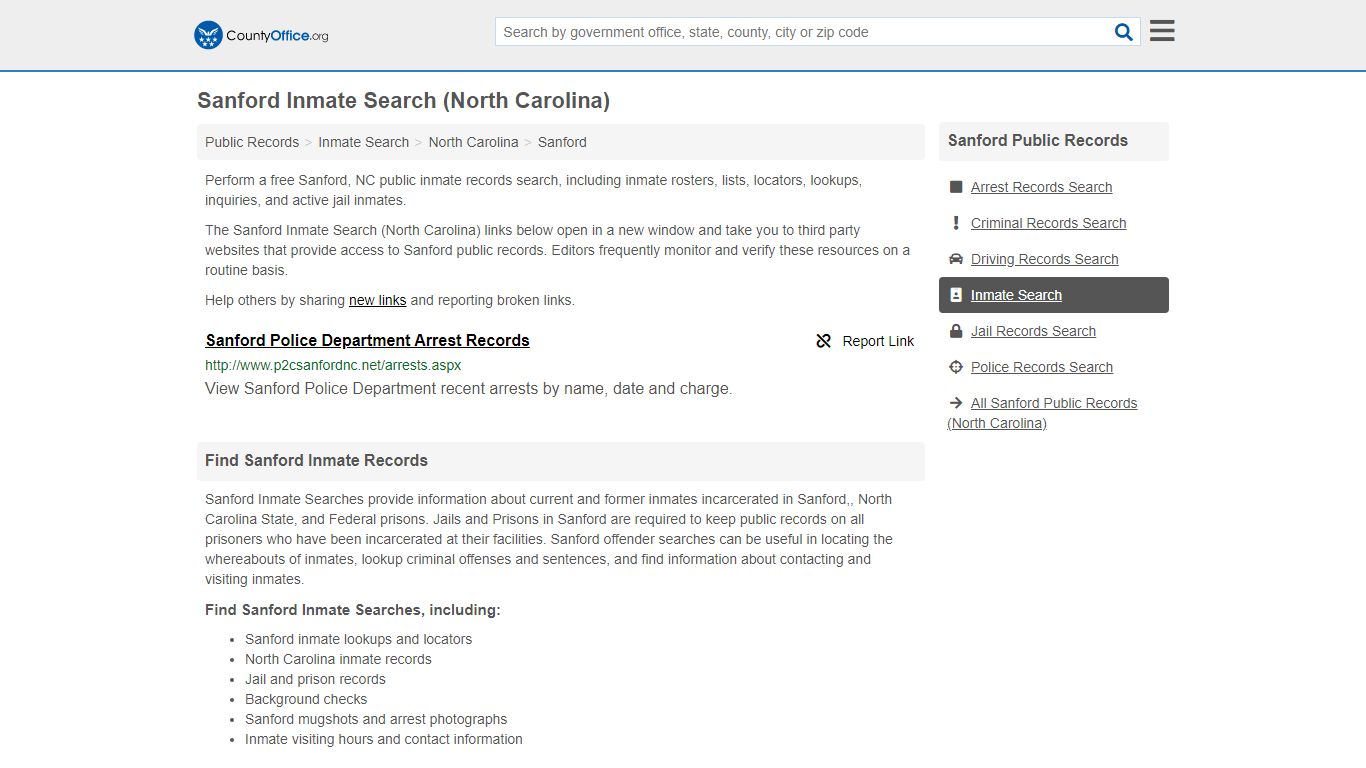Click the Police Records crosshair icon
Viewport: 1366px width, 768px height.
tap(956, 367)
